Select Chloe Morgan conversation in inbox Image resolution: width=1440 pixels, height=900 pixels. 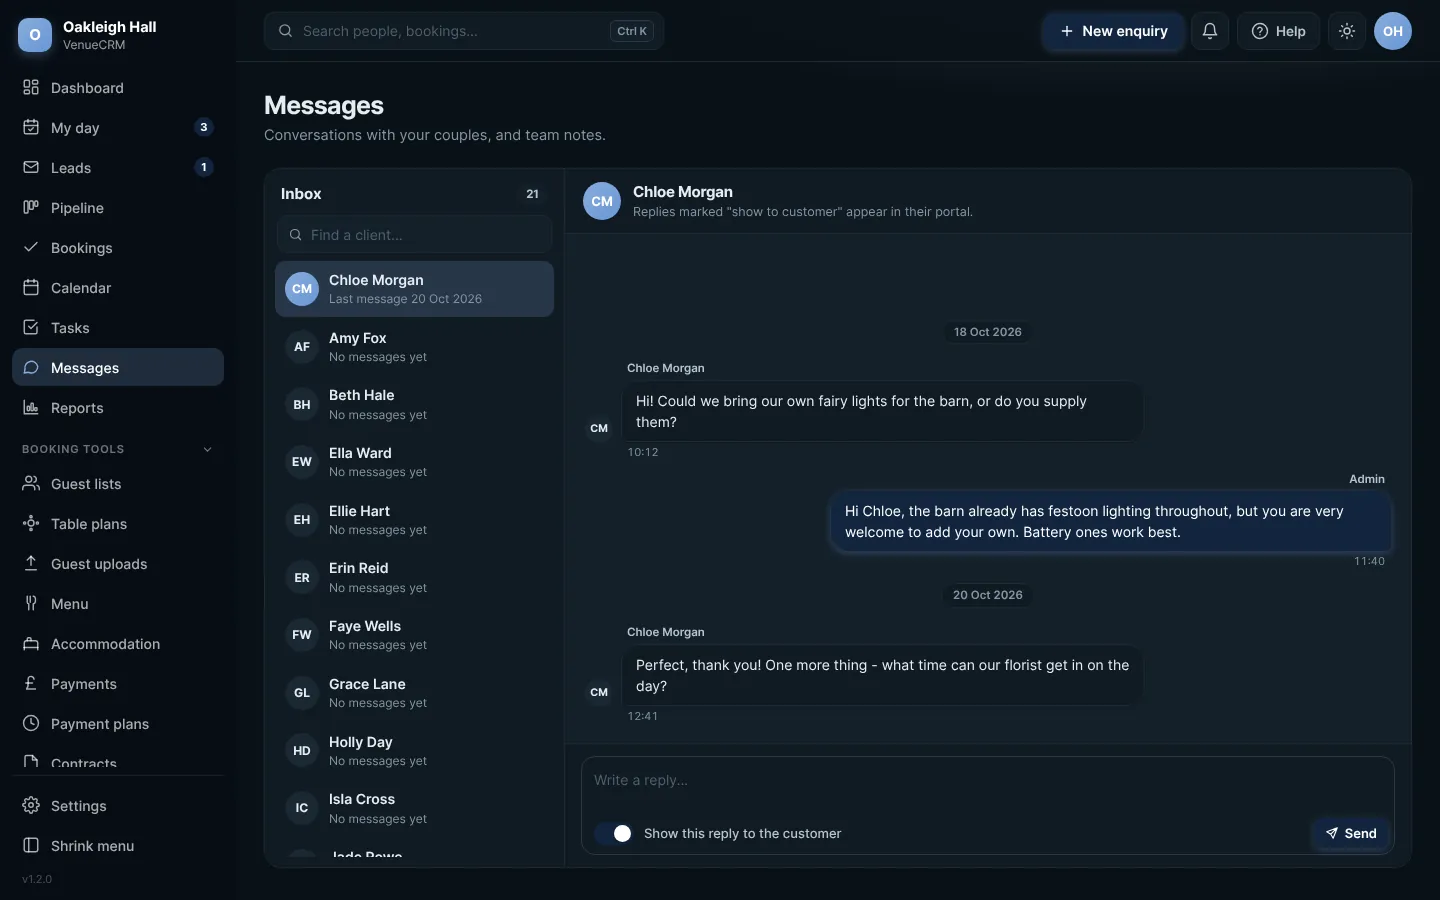pyautogui.click(x=414, y=289)
